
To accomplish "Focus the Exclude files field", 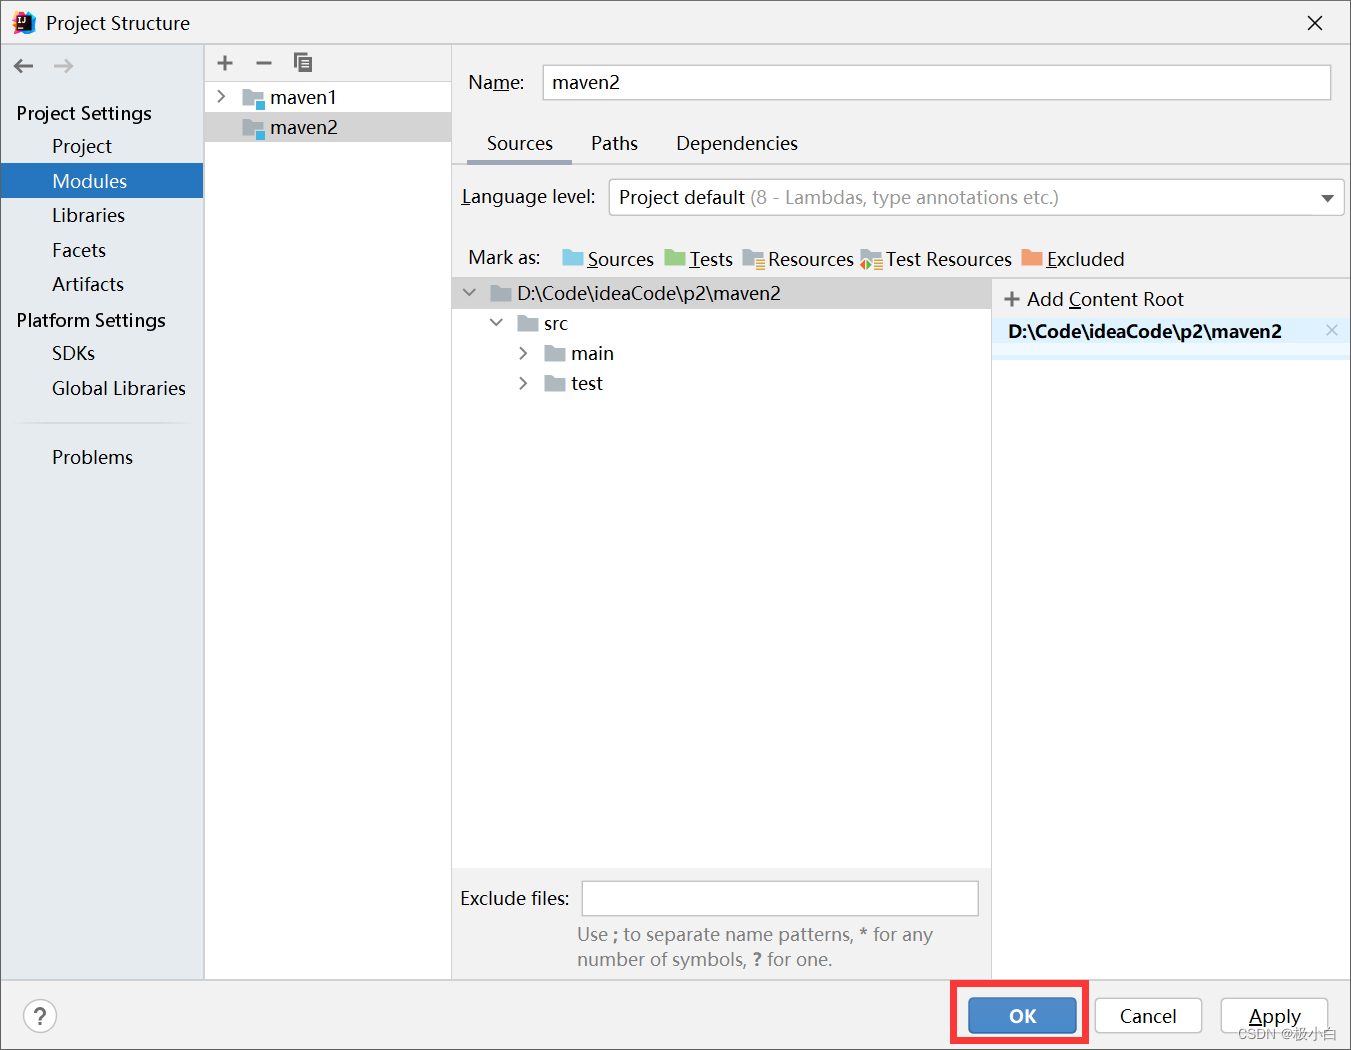I will 780,898.
